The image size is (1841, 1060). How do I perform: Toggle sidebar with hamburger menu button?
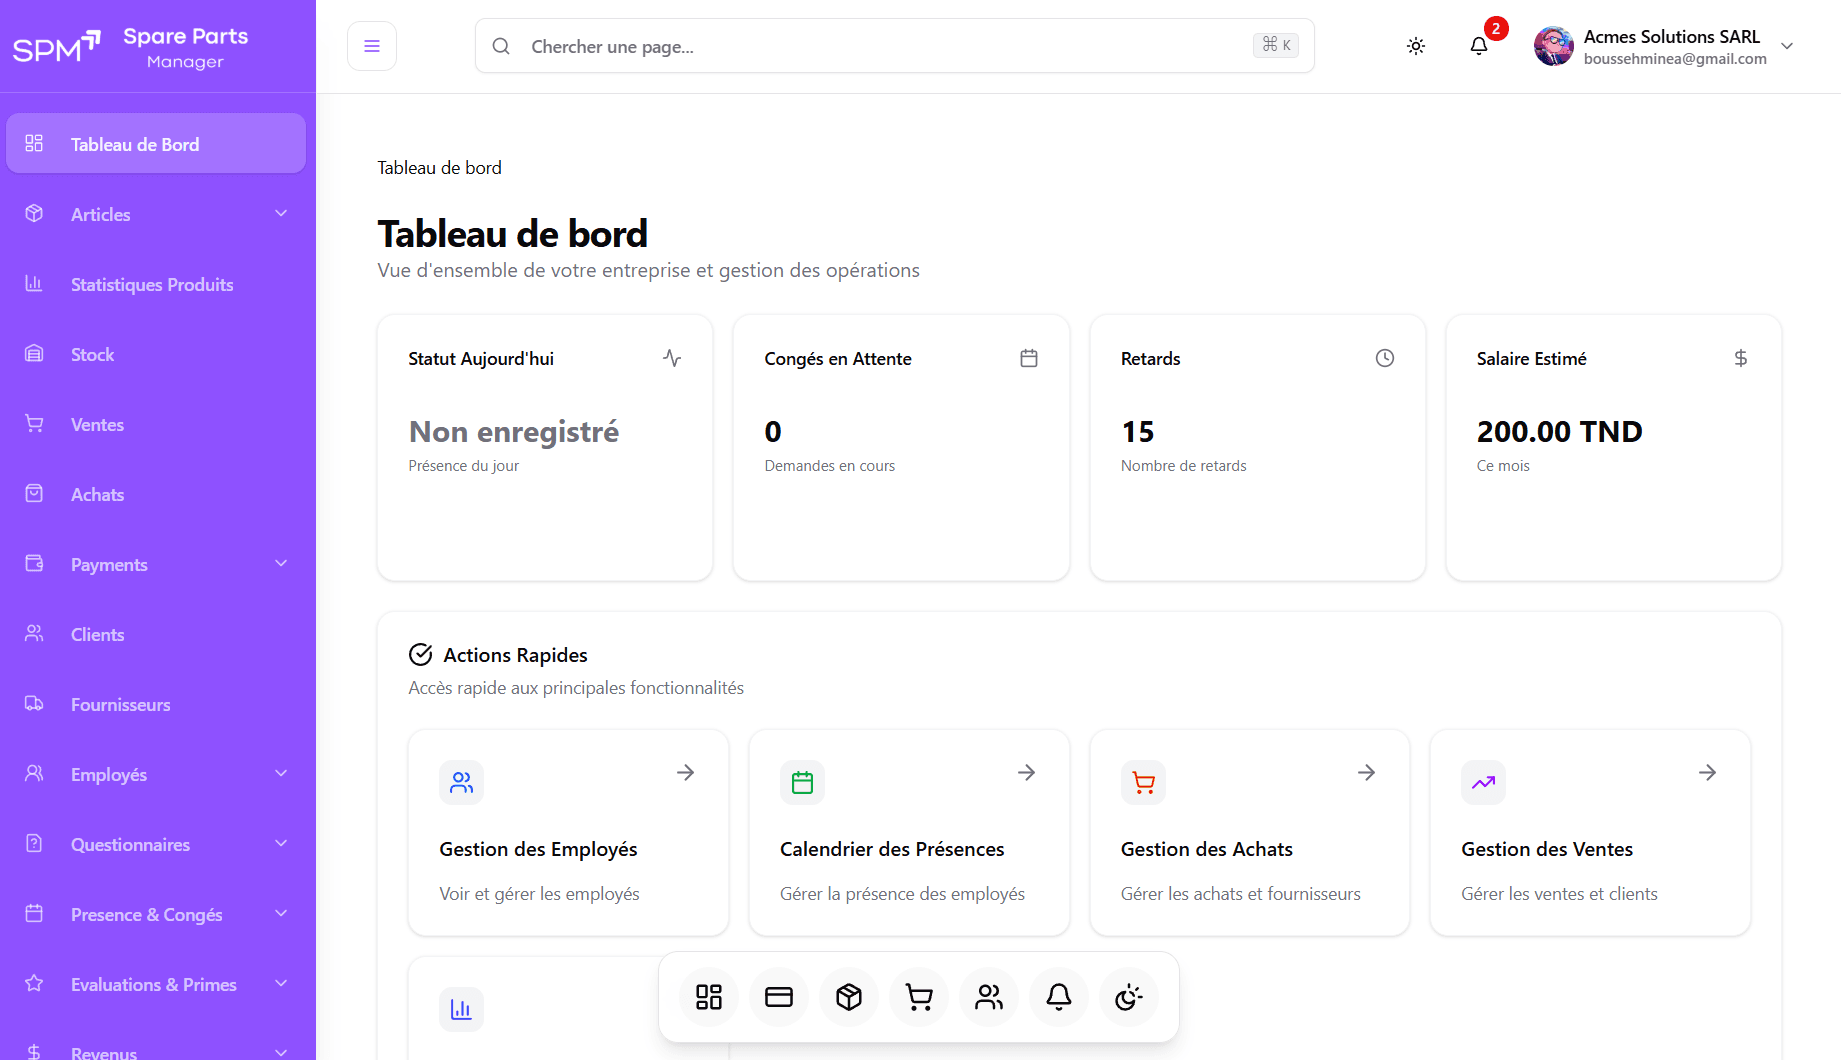372,46
